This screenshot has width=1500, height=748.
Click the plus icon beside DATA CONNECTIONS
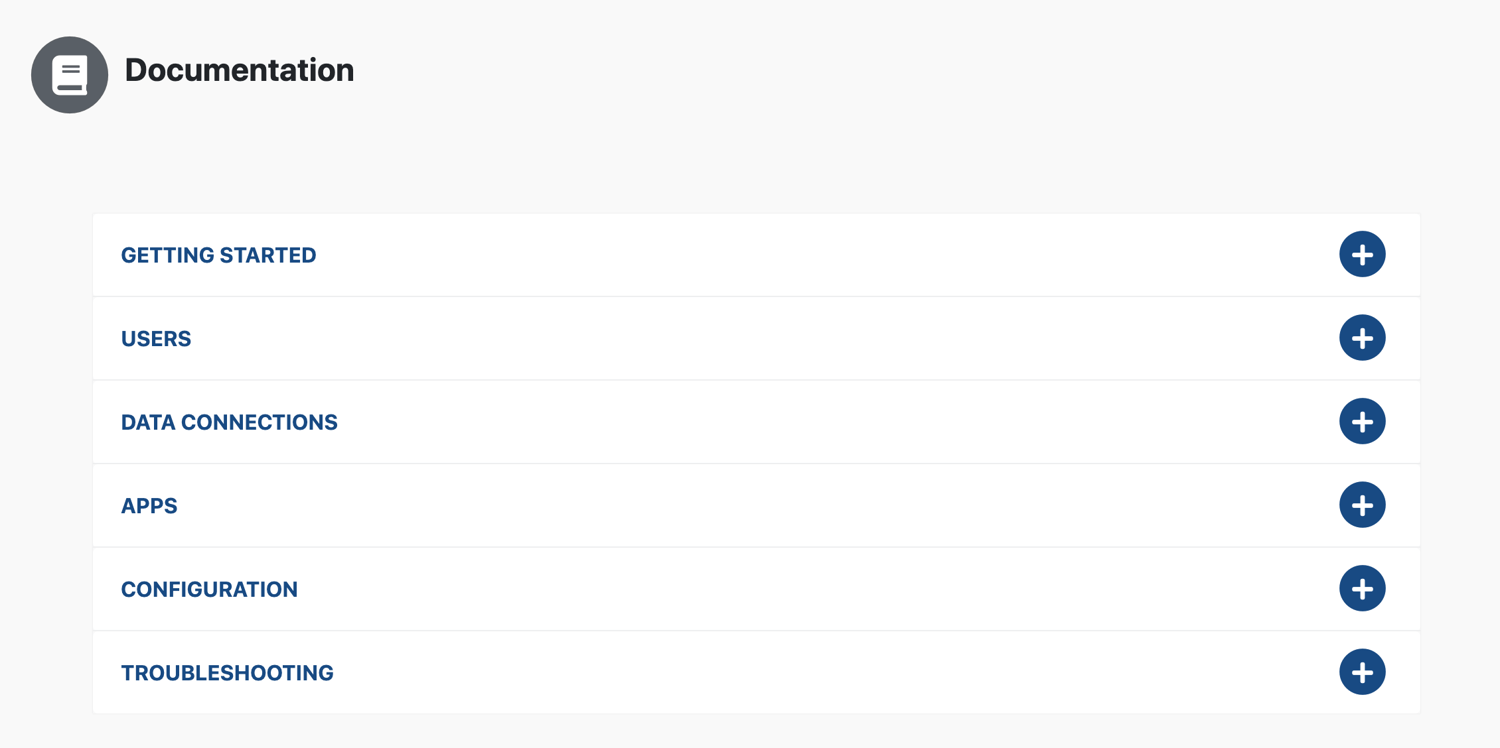click(x=1362, y=422)
